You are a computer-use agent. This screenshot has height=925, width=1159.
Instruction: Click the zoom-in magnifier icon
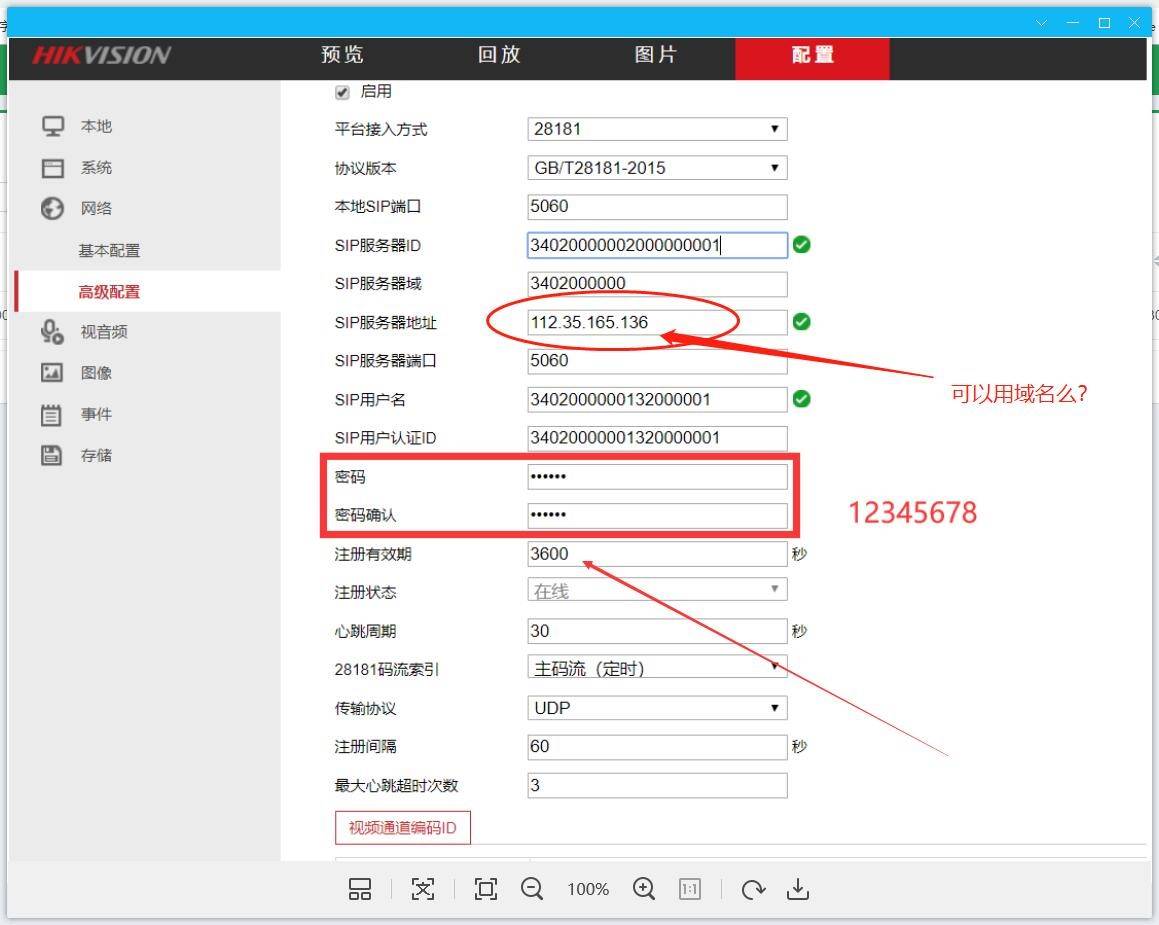click(644, 888)
